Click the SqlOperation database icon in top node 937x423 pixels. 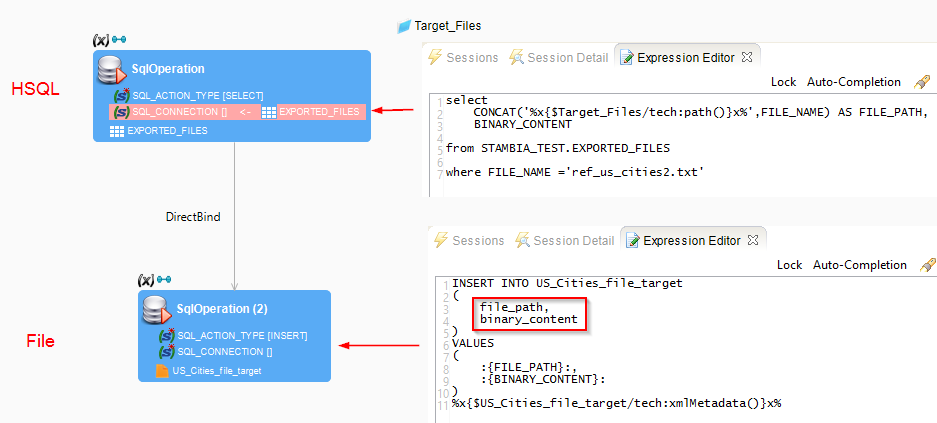click(x=111, y=69)
